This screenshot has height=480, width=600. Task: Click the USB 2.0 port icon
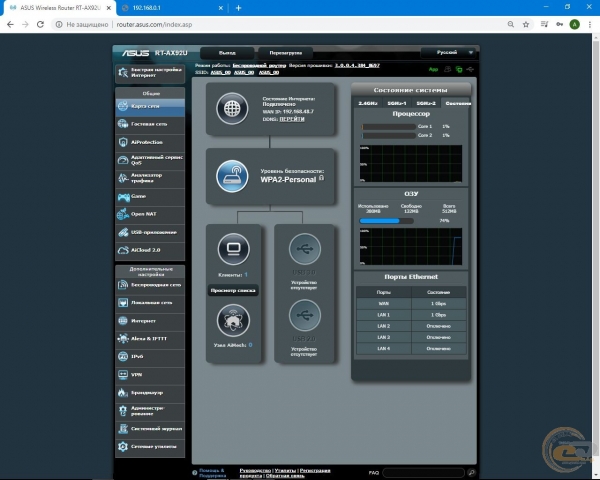[x=305, y=315]
